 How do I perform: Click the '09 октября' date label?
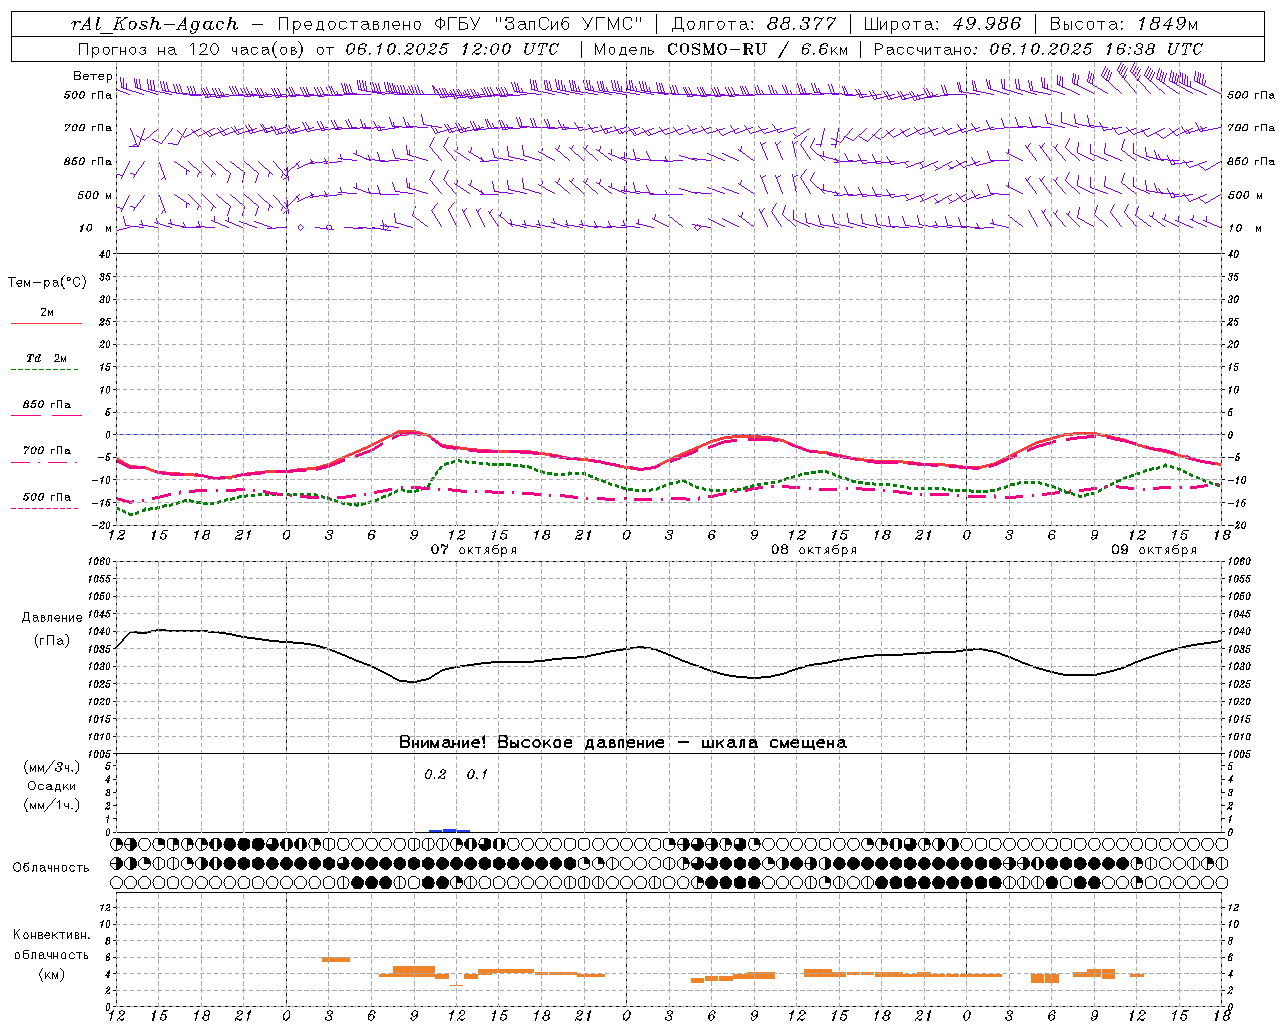(1154, 550)
